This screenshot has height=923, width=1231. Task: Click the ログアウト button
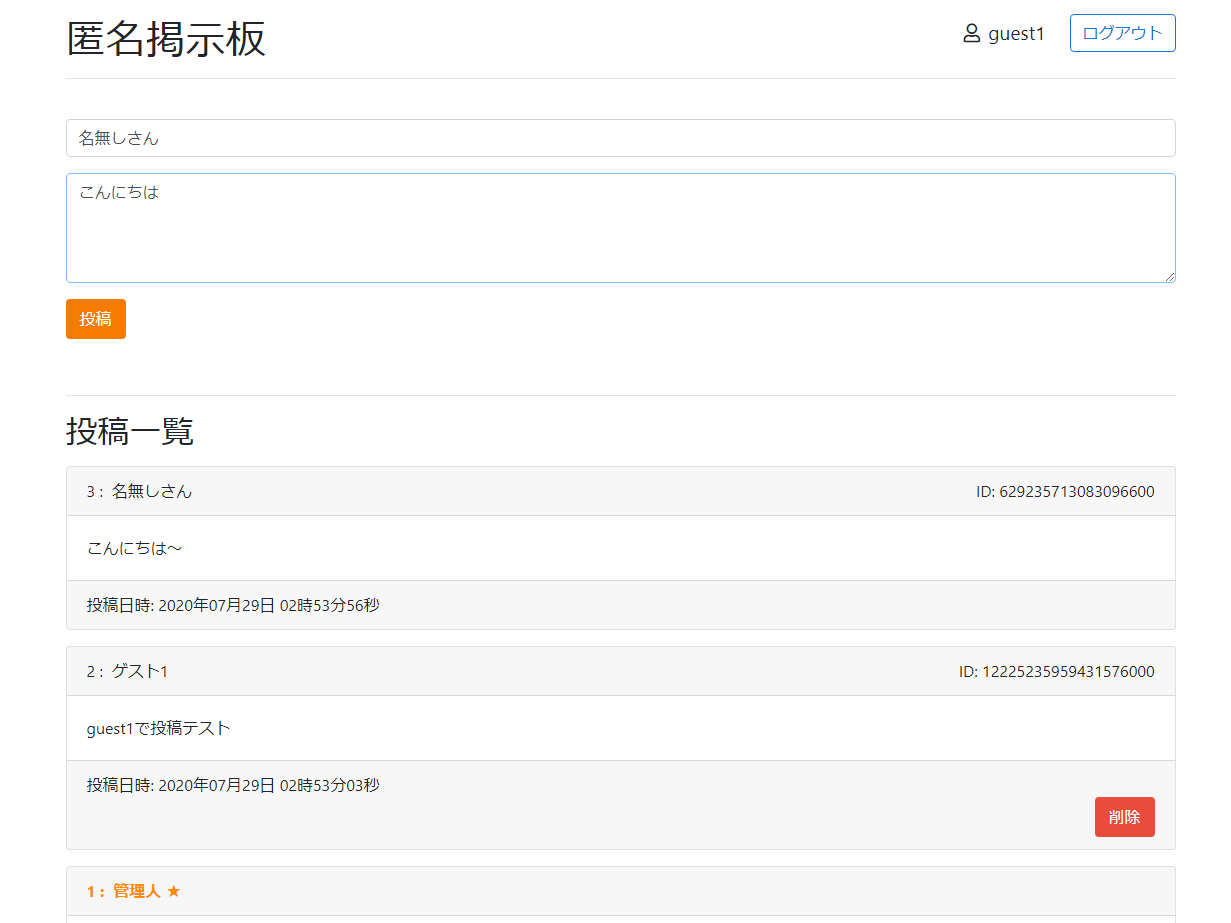1122,32
